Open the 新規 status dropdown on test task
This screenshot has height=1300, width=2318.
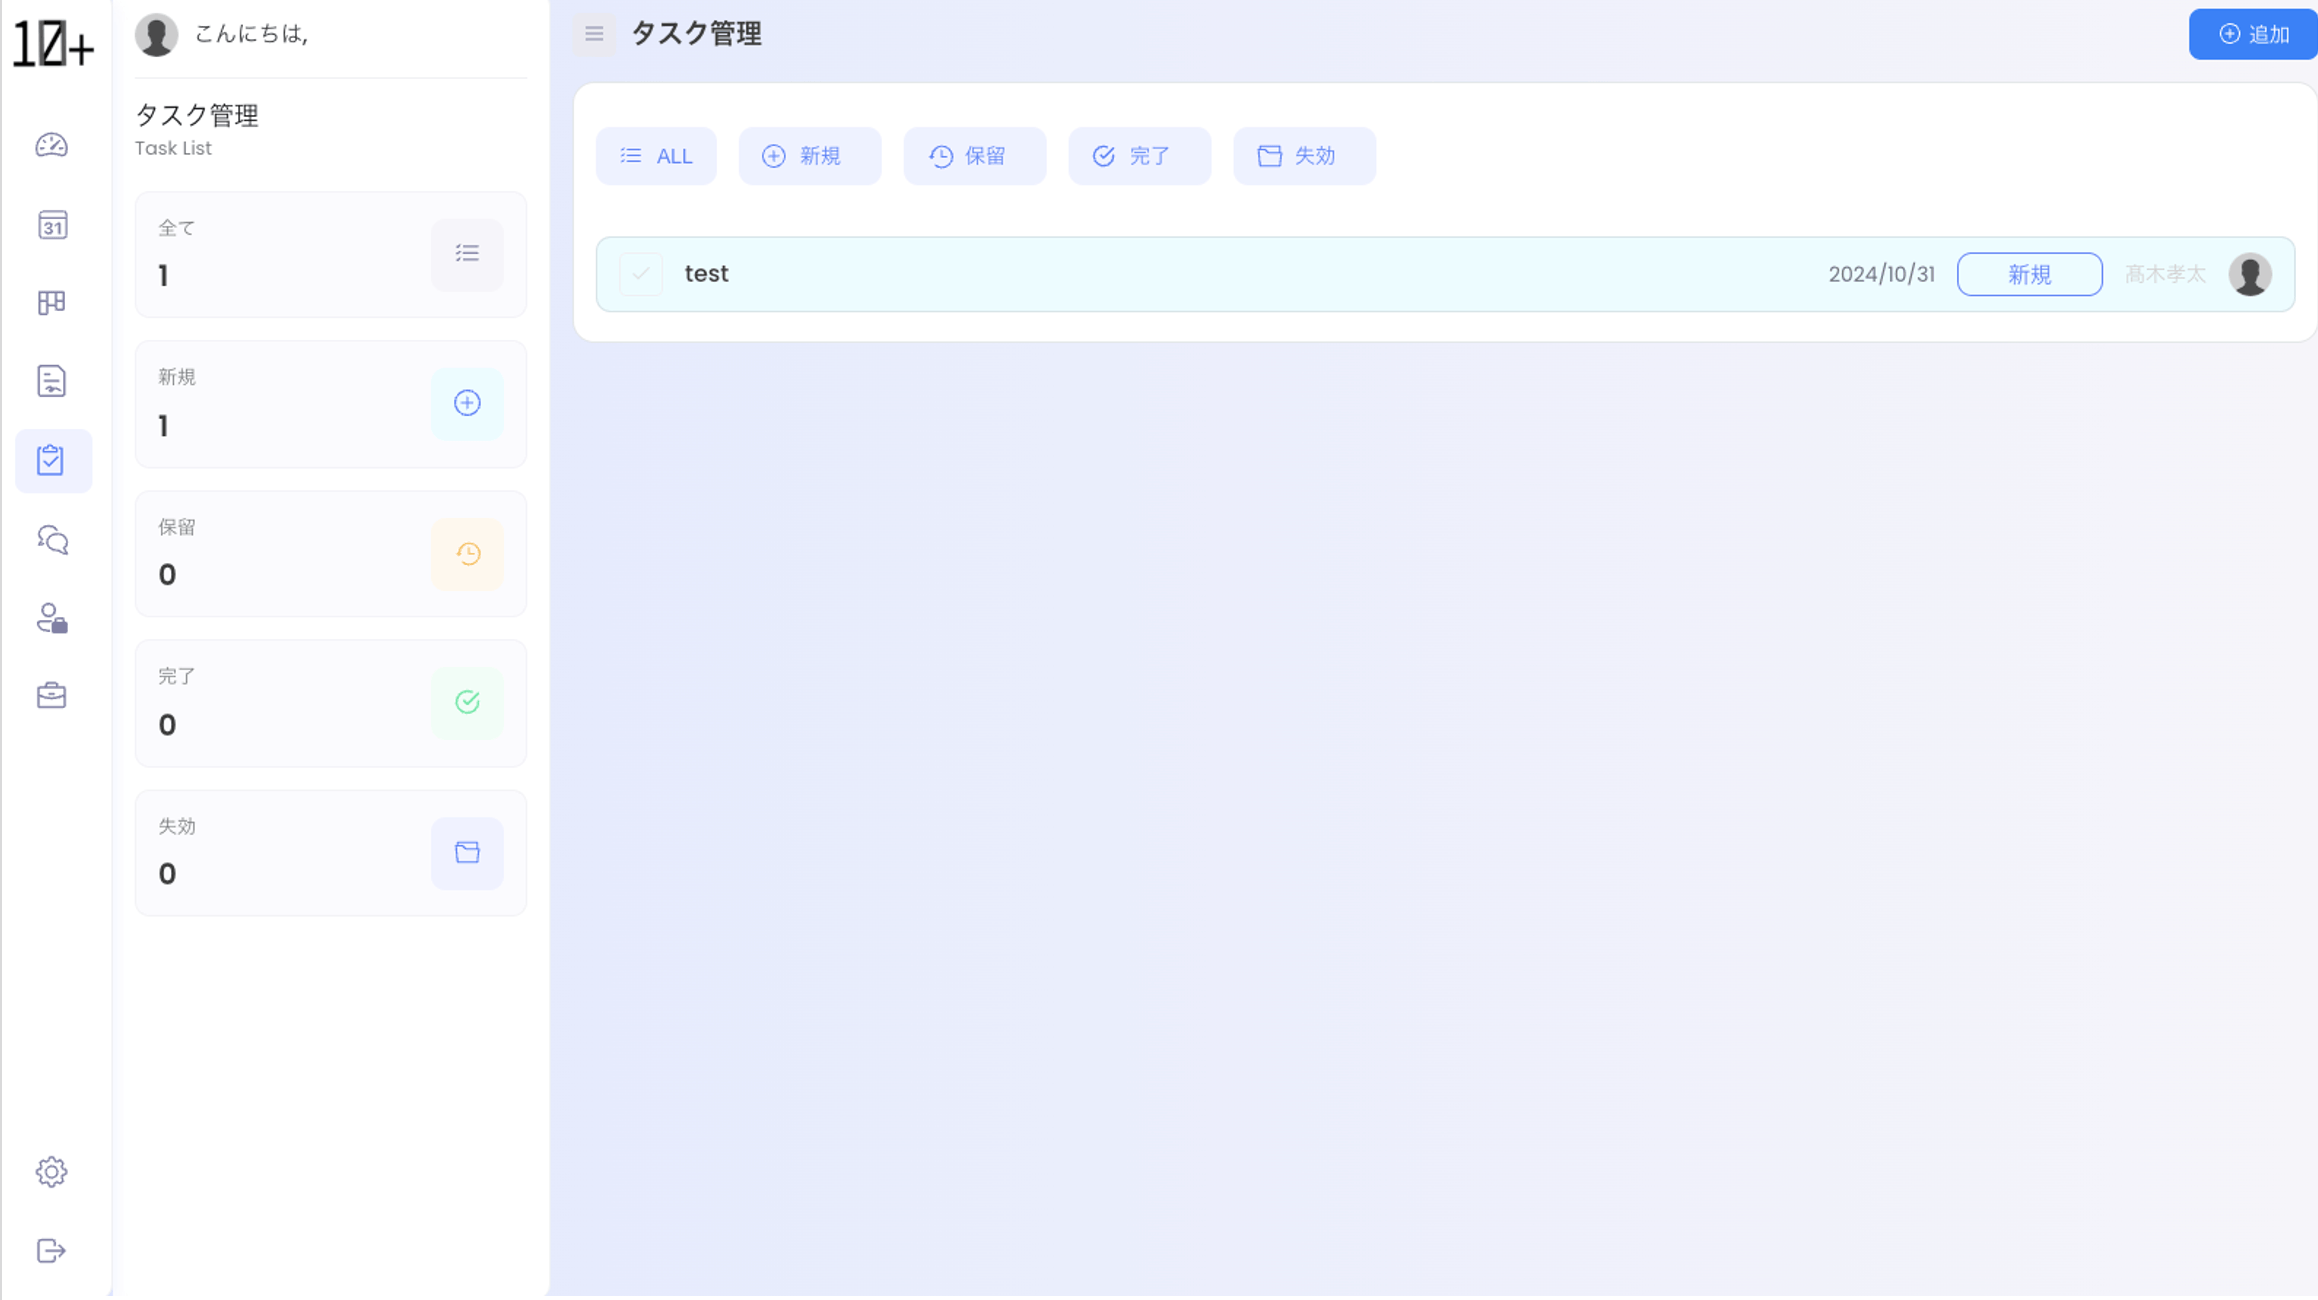pos(2029,275)
